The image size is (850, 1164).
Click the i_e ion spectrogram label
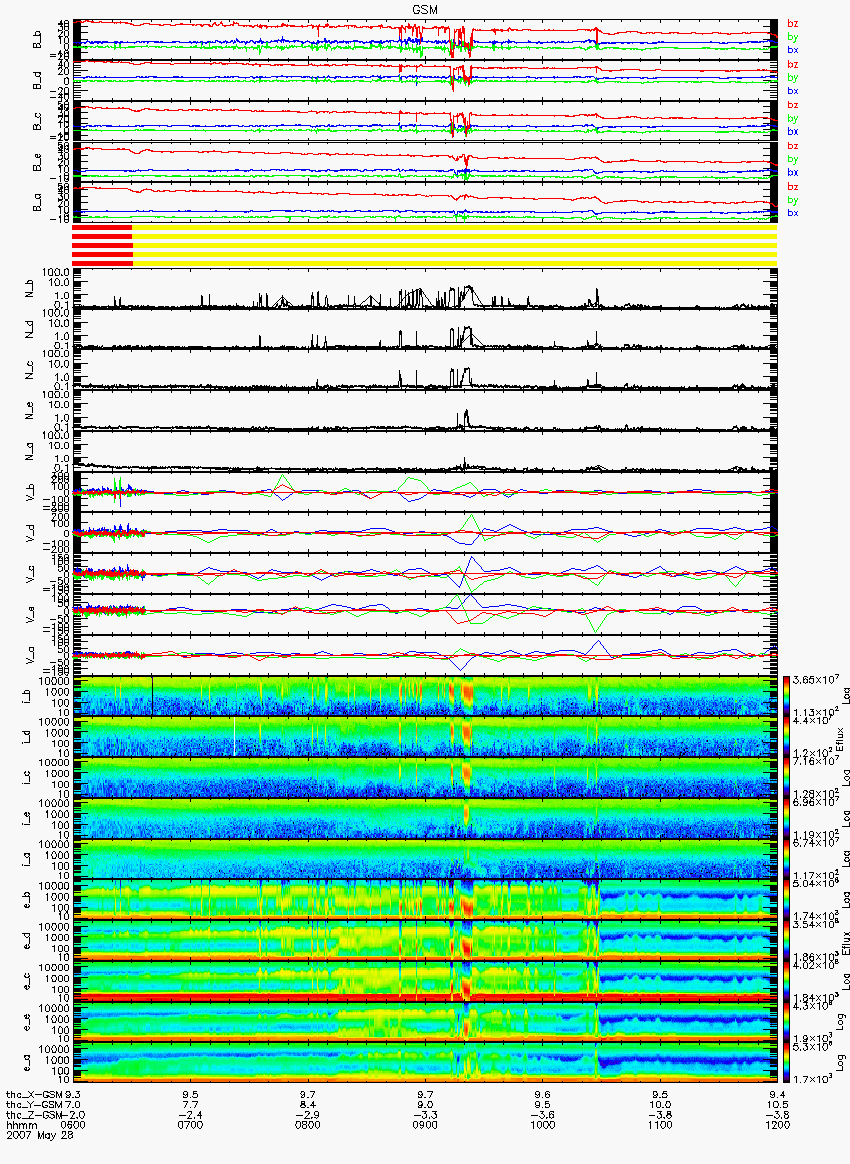coord(27,818)
